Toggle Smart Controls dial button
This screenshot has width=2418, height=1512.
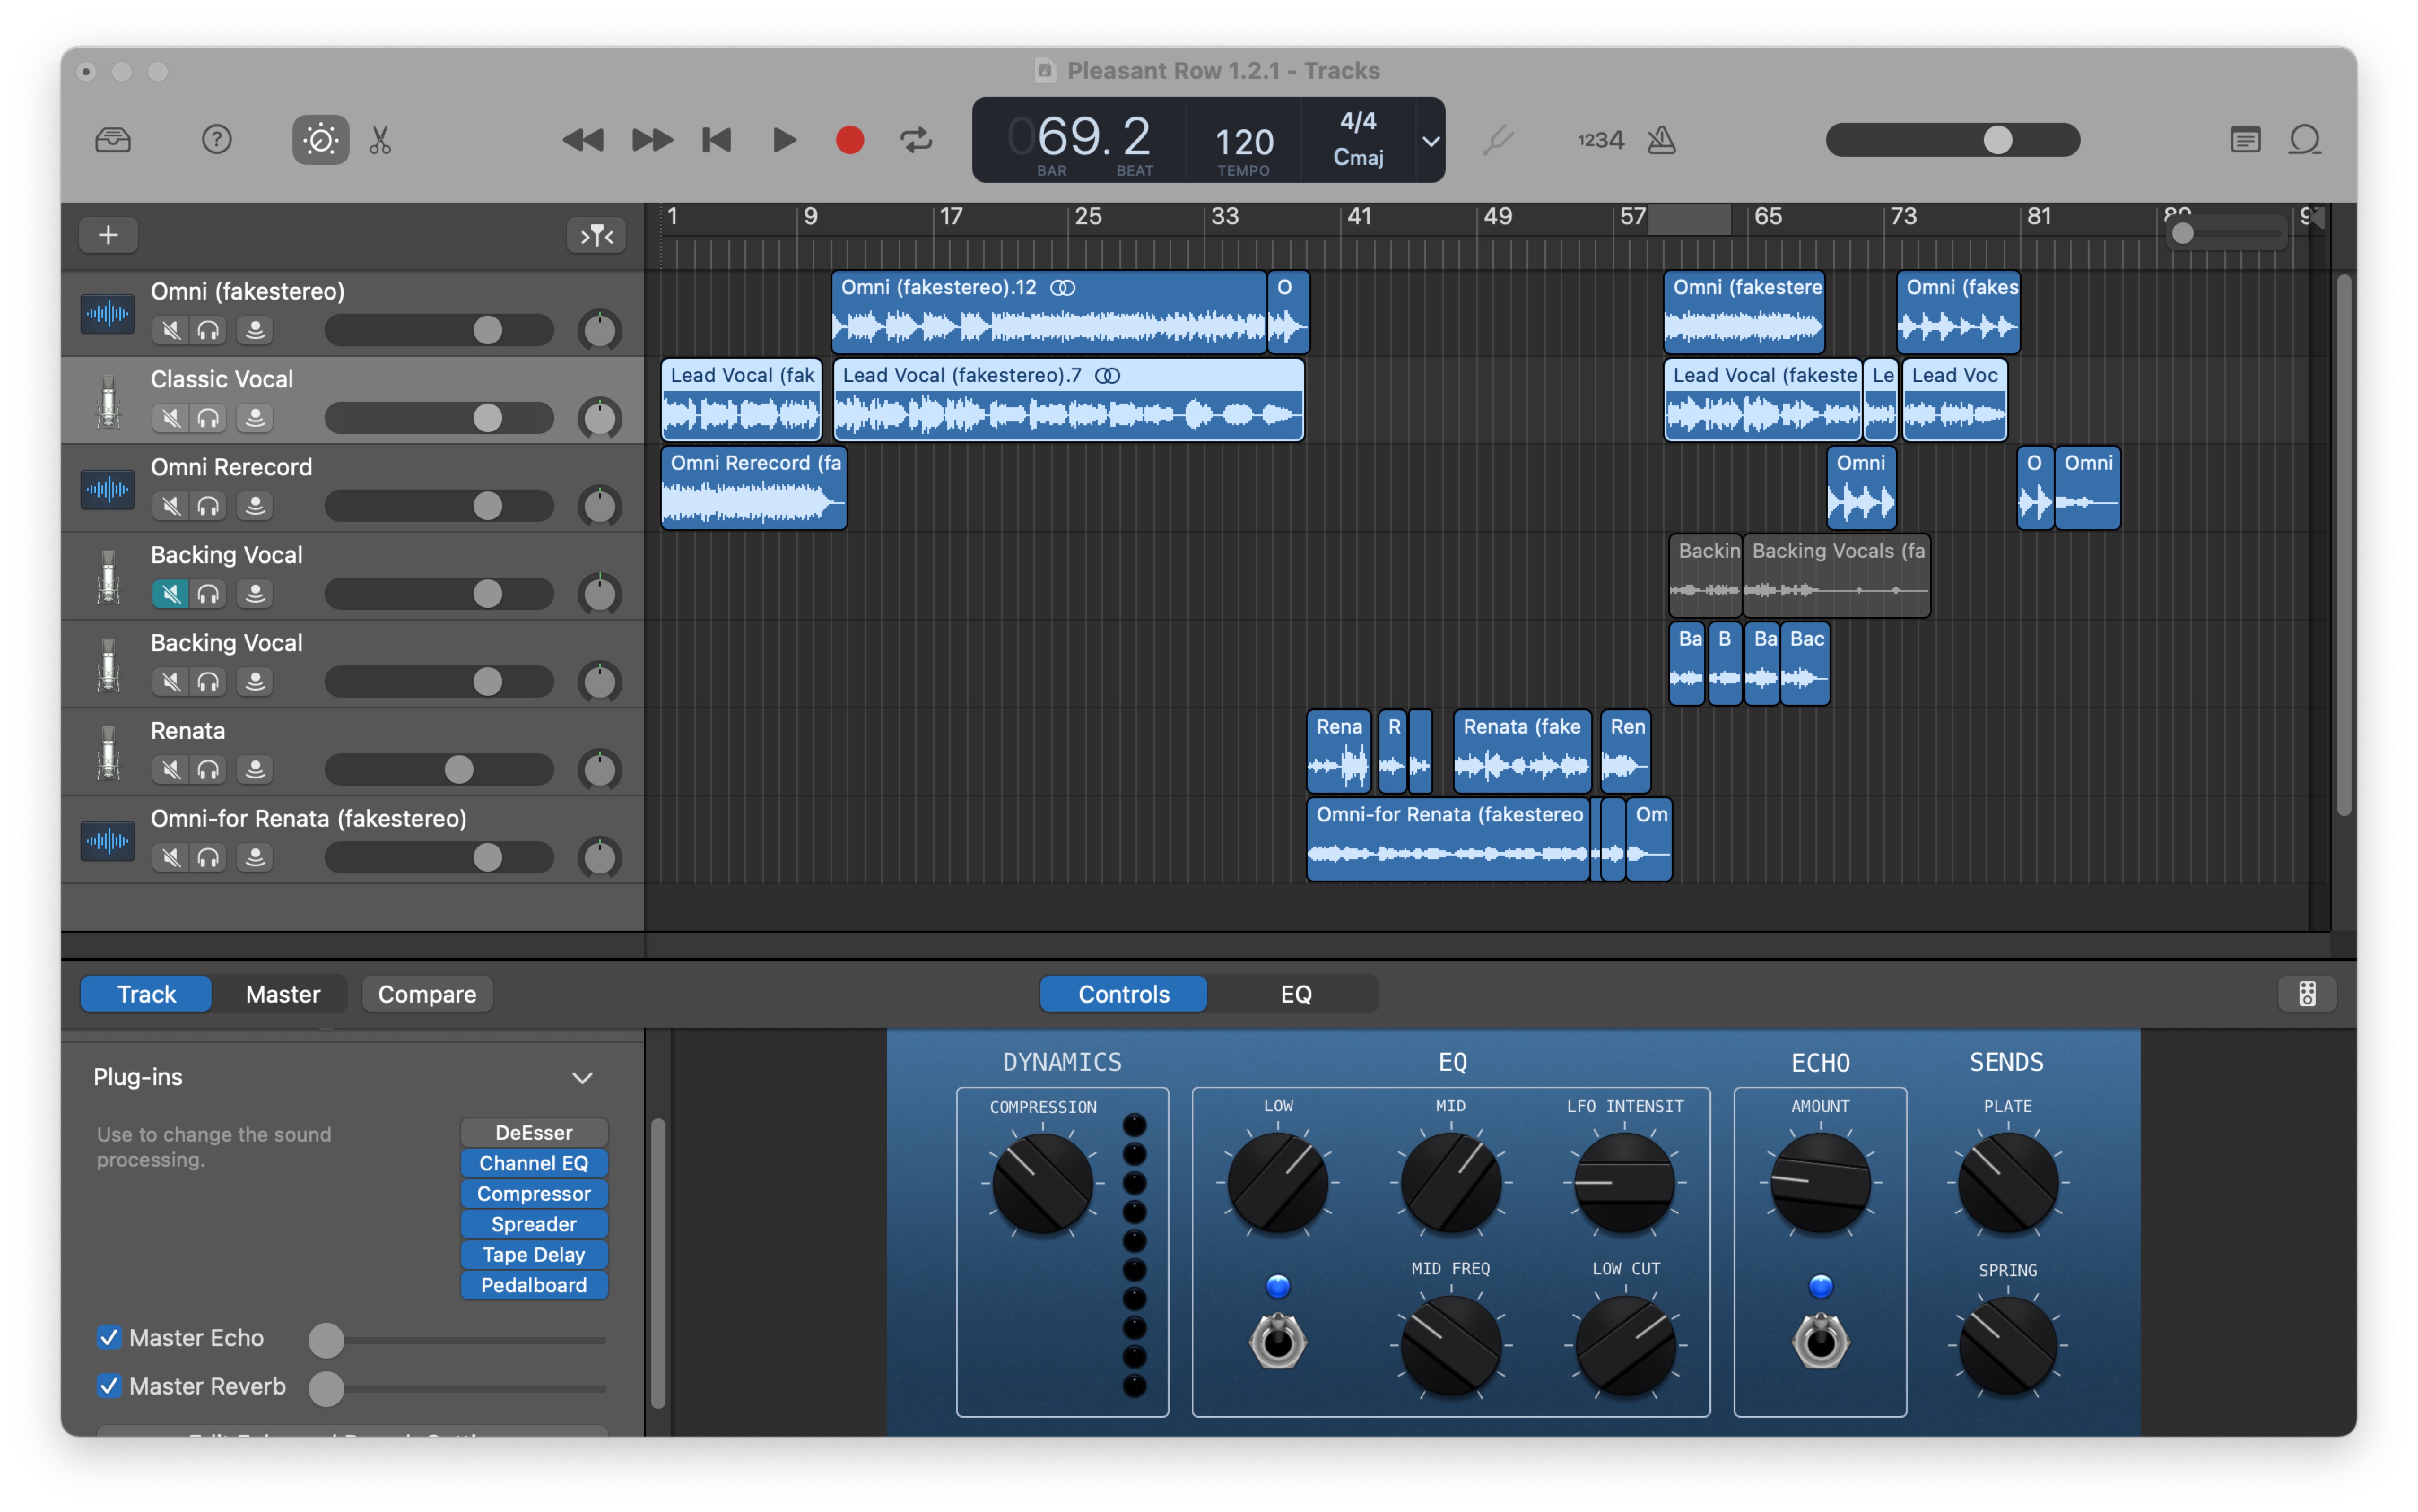pyautogui.click(x=320, y=140)
